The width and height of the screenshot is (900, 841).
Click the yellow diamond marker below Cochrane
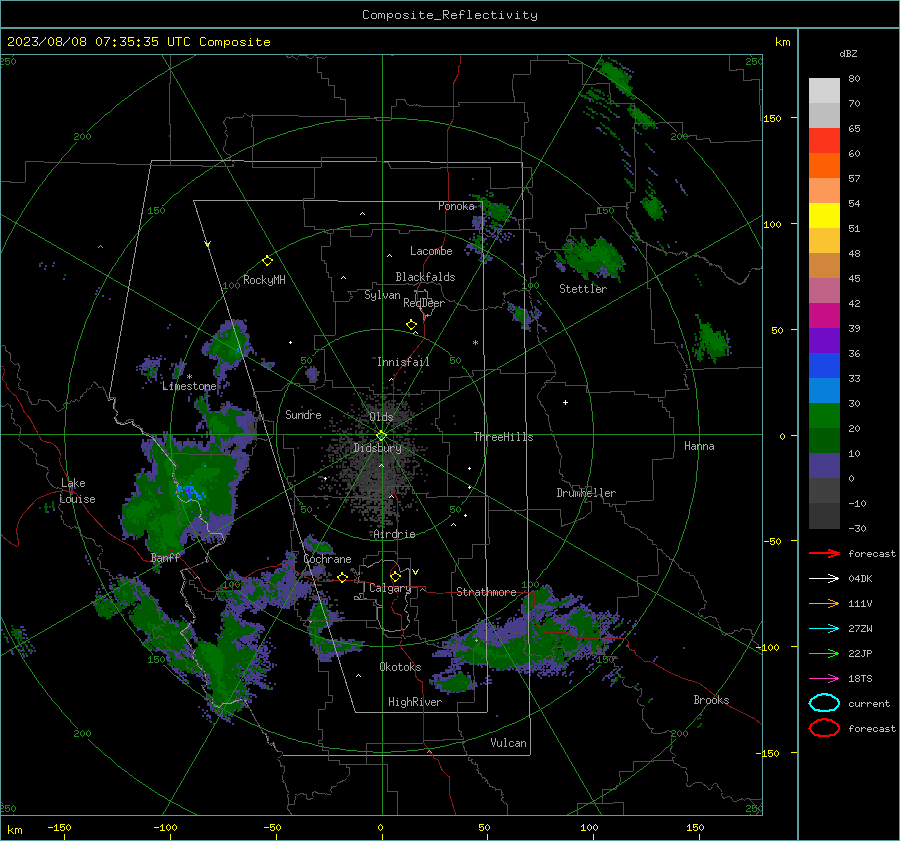[342, 578]
